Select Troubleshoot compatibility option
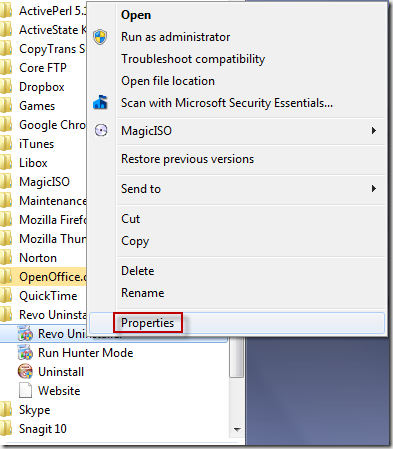The height and width of the screenshot is (449, 393). [x=193, y=59]
